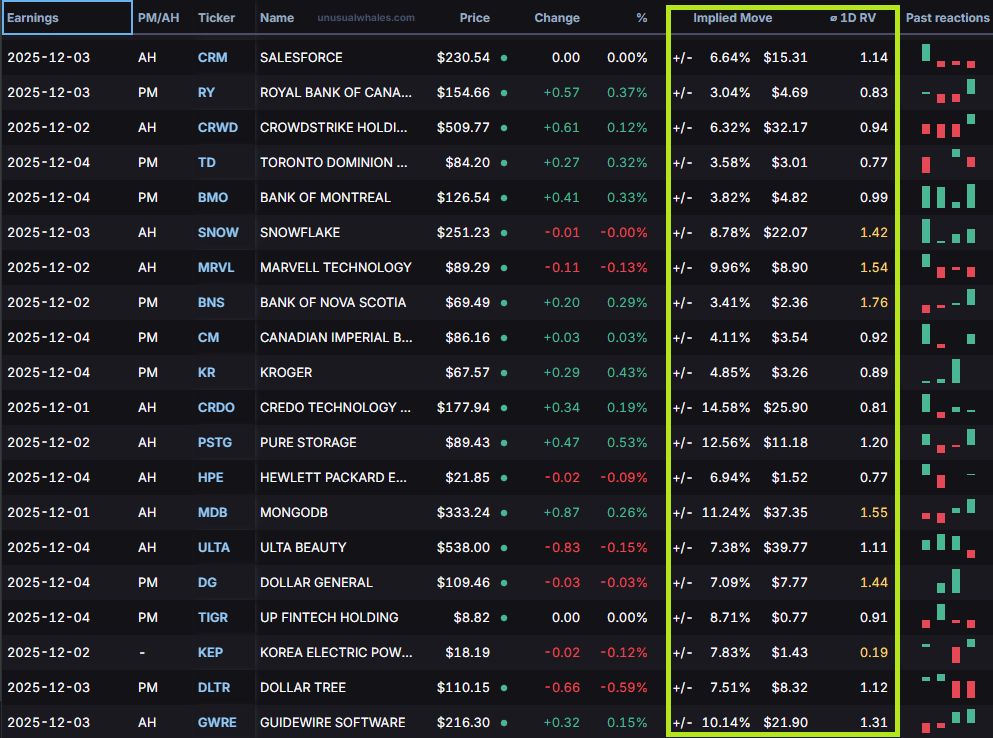Image resolution: width=993 pixels, height=738 pixels.
Task: Click the Change column header
Action: [556, 18]
